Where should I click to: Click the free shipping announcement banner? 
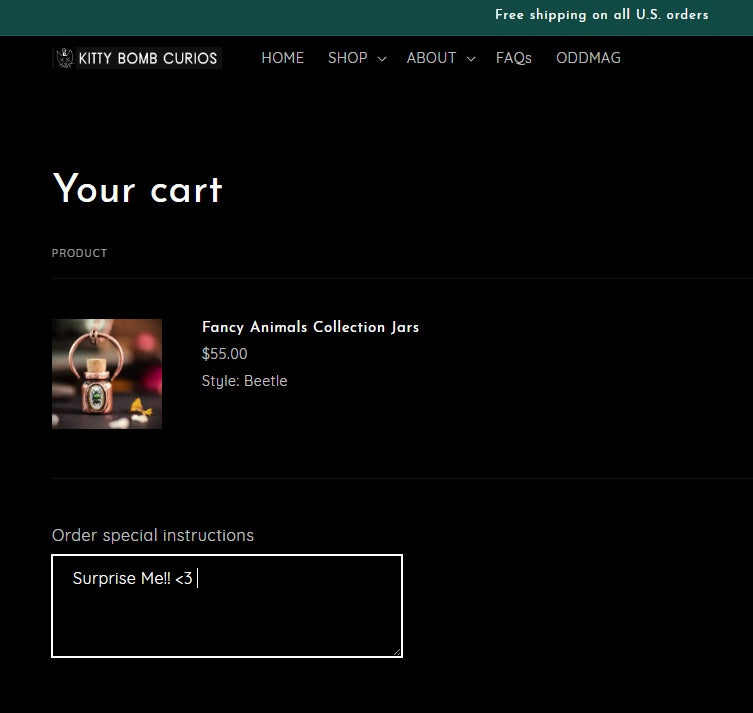601,15
